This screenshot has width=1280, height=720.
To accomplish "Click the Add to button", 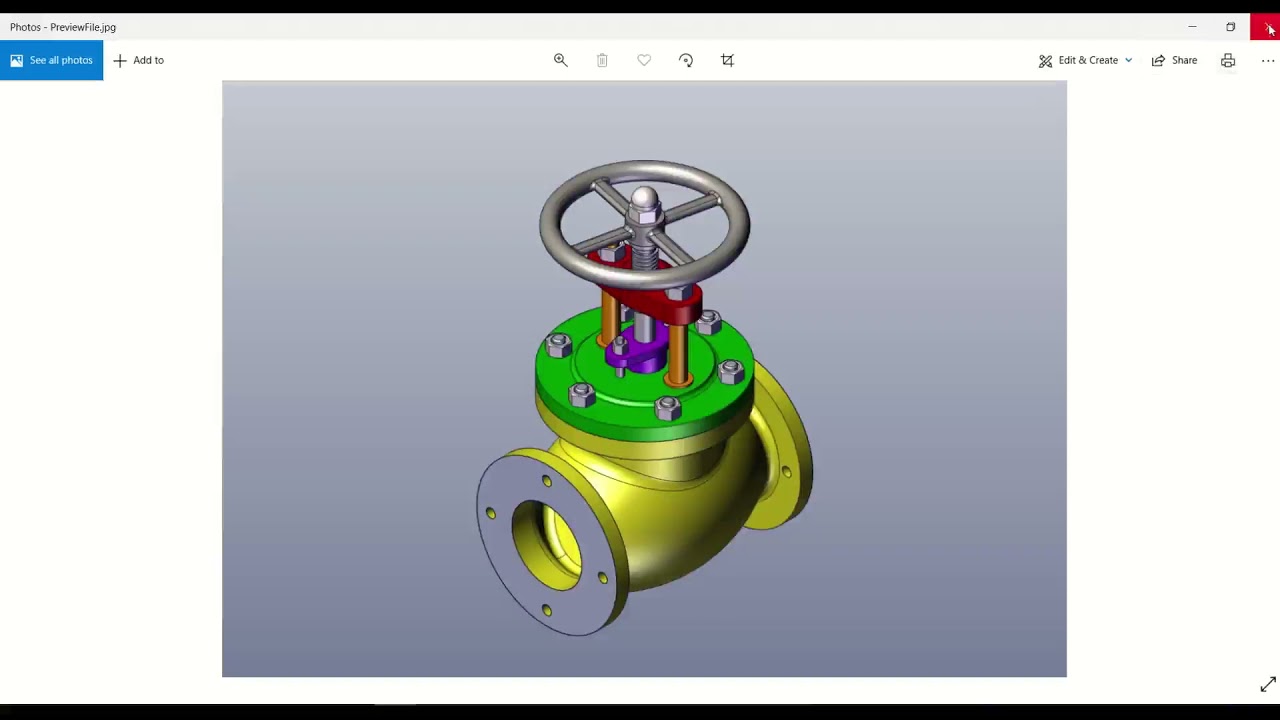I will tap(138, 60).
